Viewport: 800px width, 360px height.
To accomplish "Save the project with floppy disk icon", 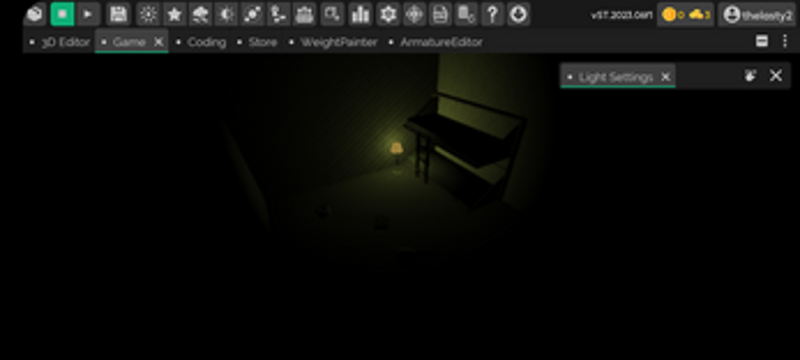I will [118, 14].
